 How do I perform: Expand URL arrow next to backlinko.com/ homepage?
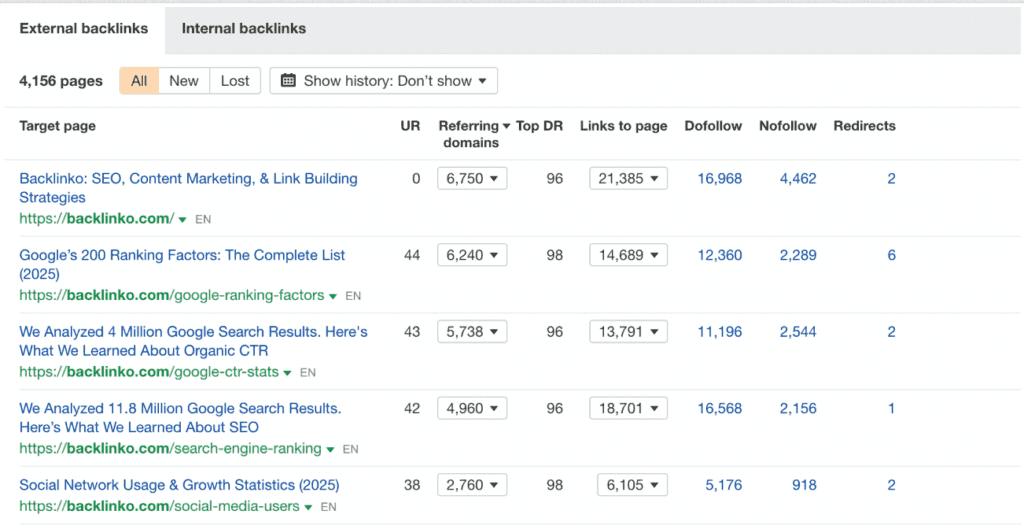(x=183, y=220)
